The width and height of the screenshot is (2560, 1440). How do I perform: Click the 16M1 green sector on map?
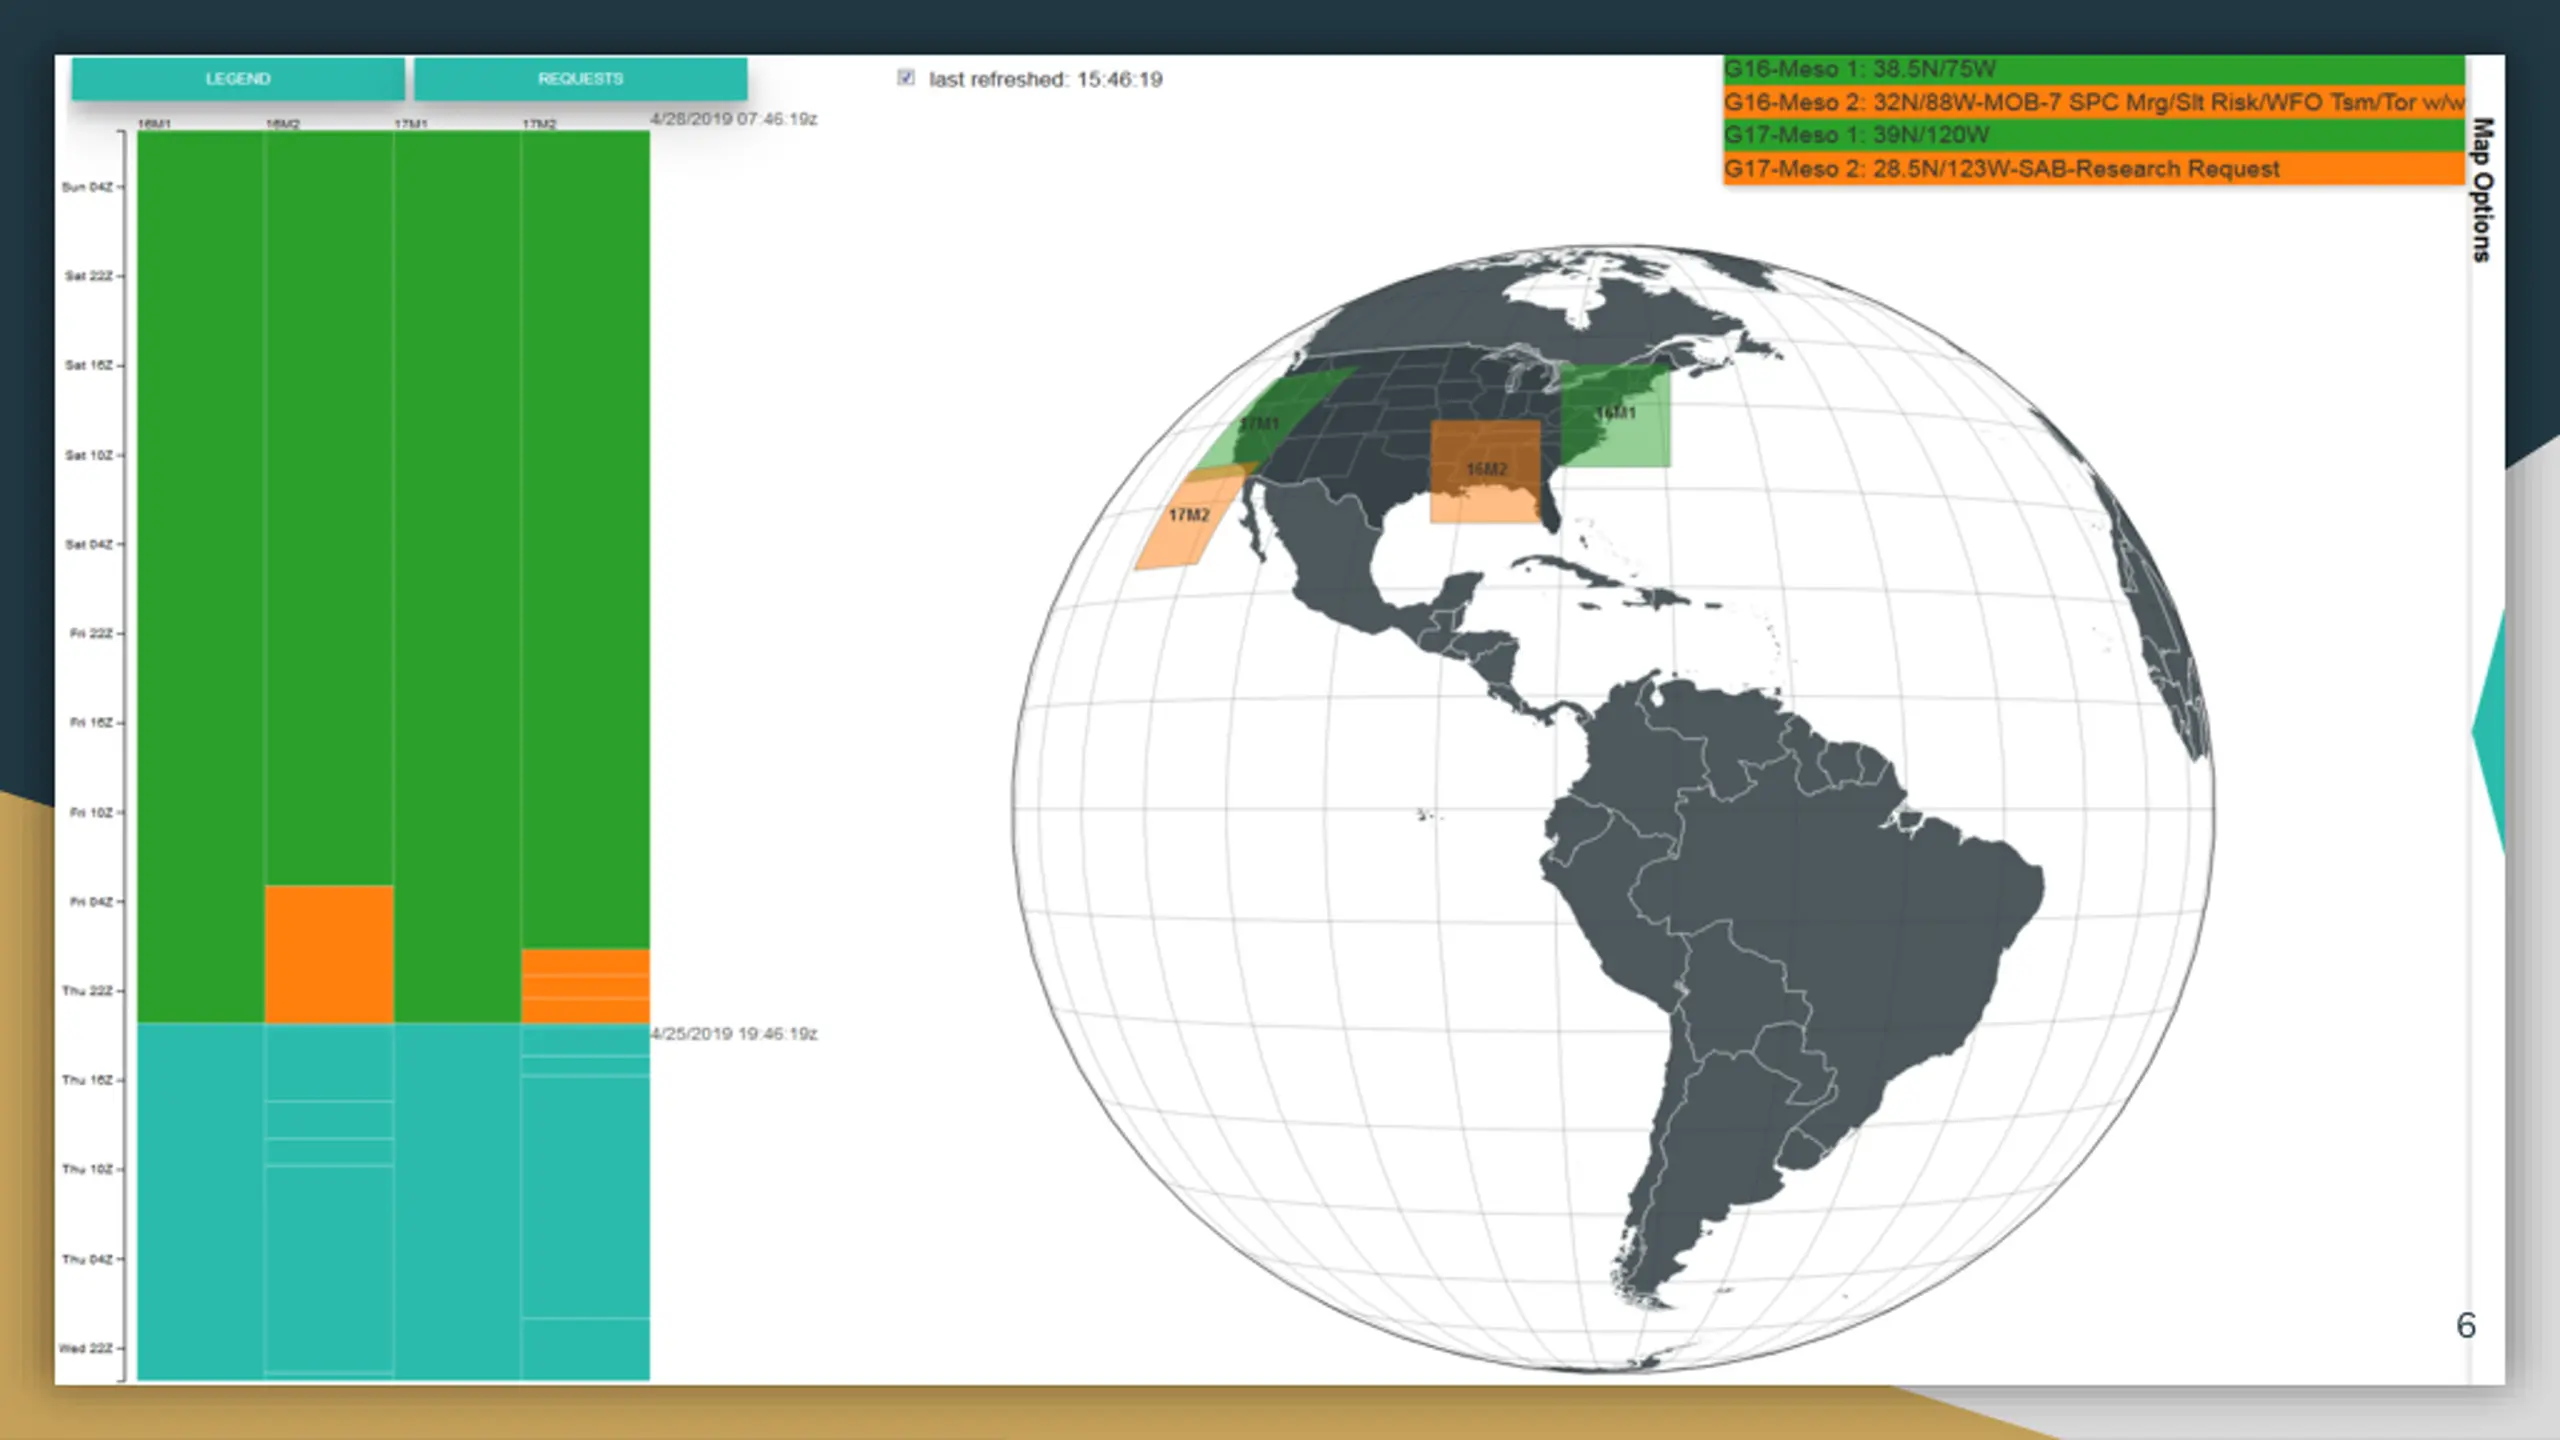coord(1615,414)
